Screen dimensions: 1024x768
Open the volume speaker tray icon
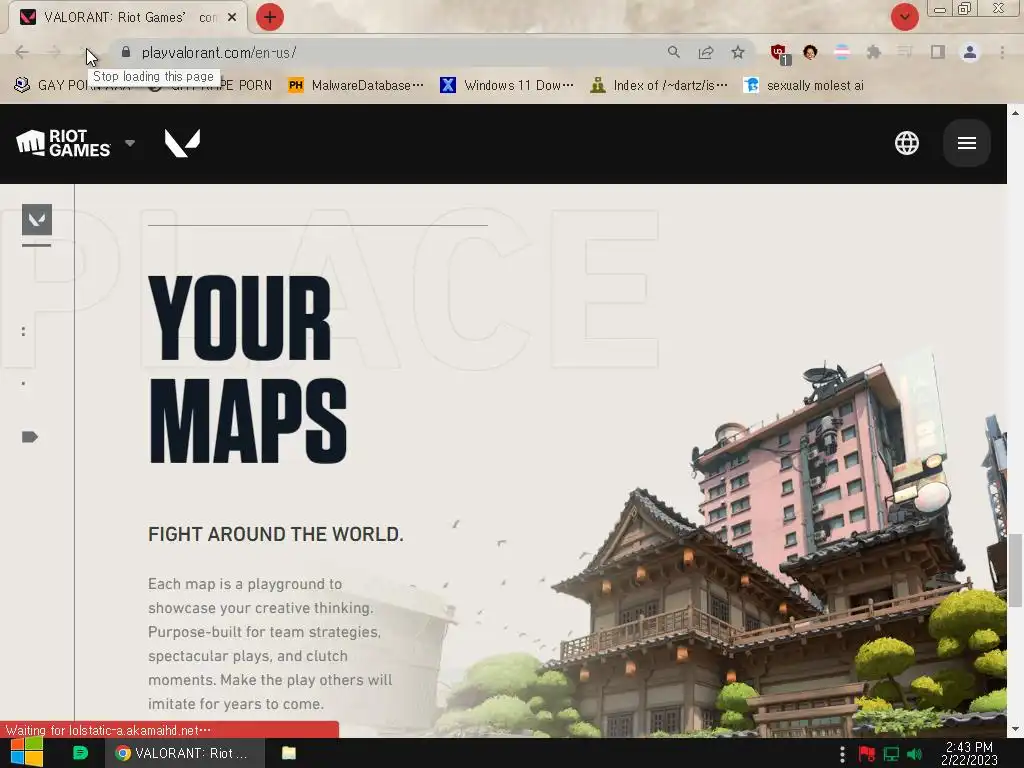pyautogui.click(x=914, y=754)
